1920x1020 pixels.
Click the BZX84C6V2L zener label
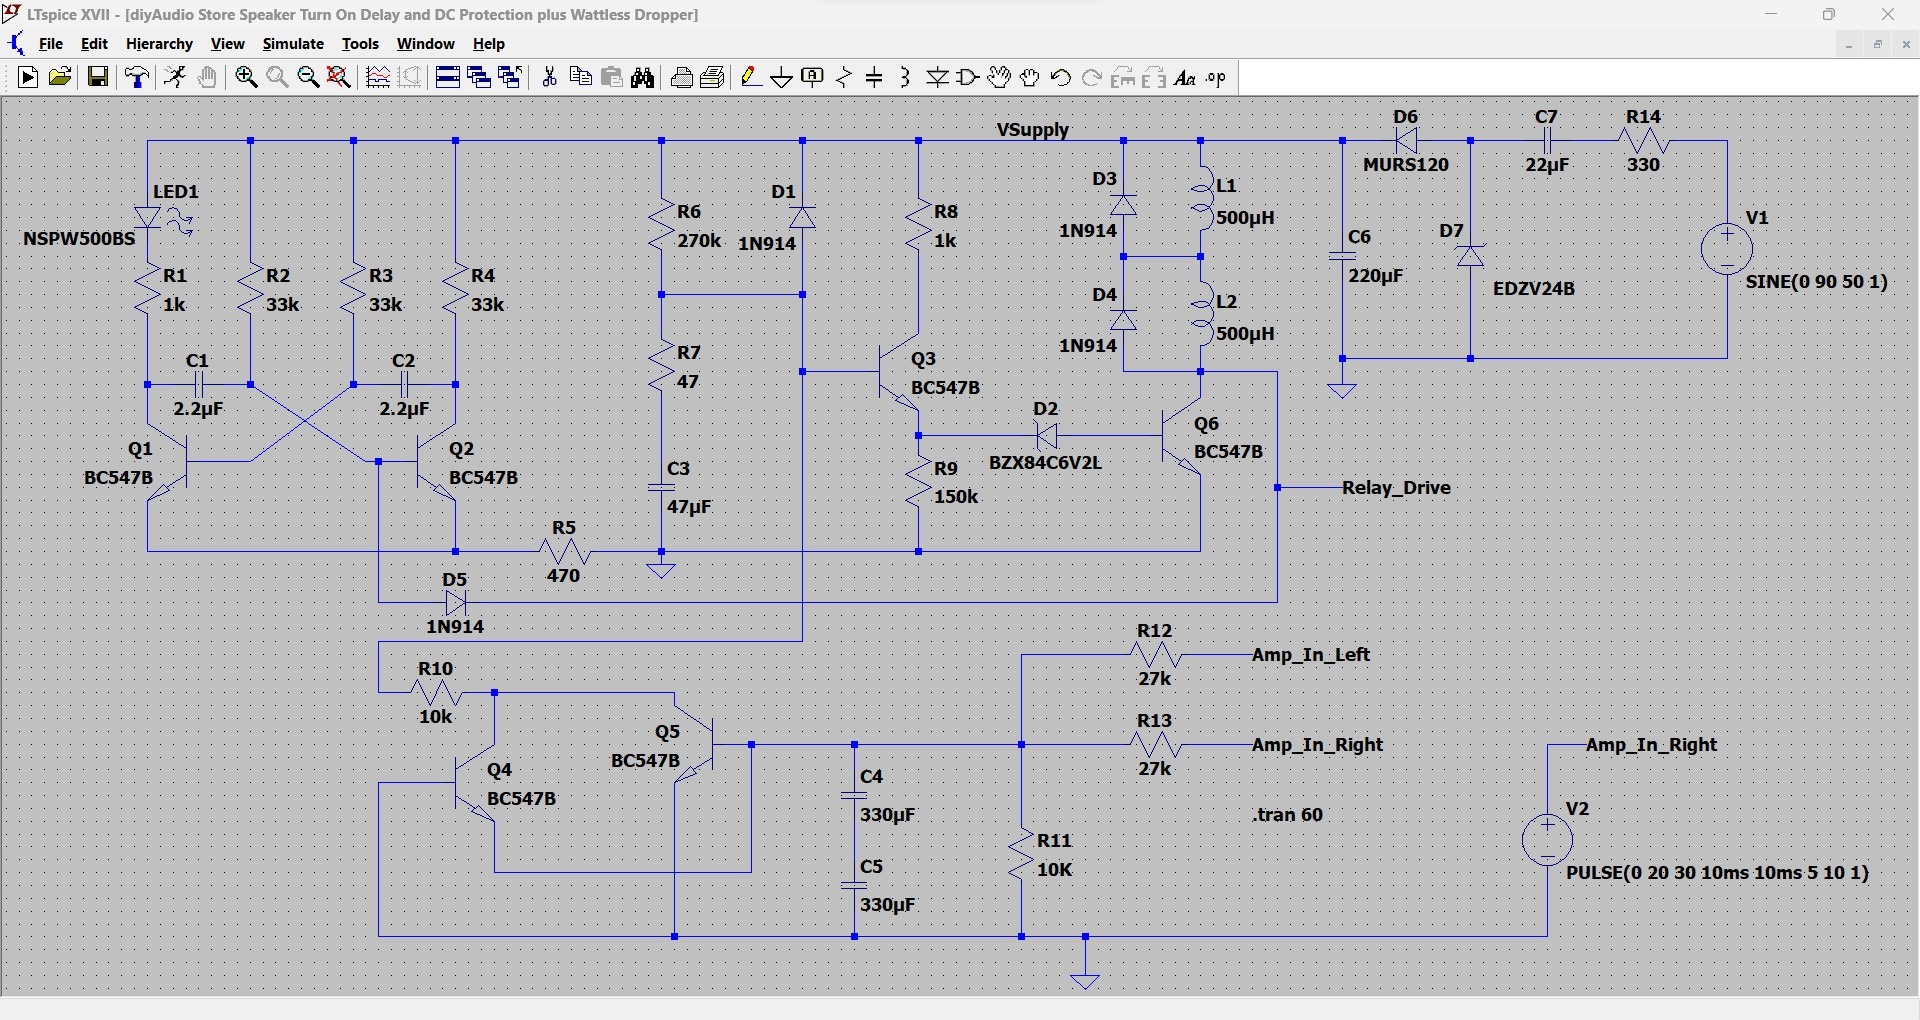[1045, 463]
